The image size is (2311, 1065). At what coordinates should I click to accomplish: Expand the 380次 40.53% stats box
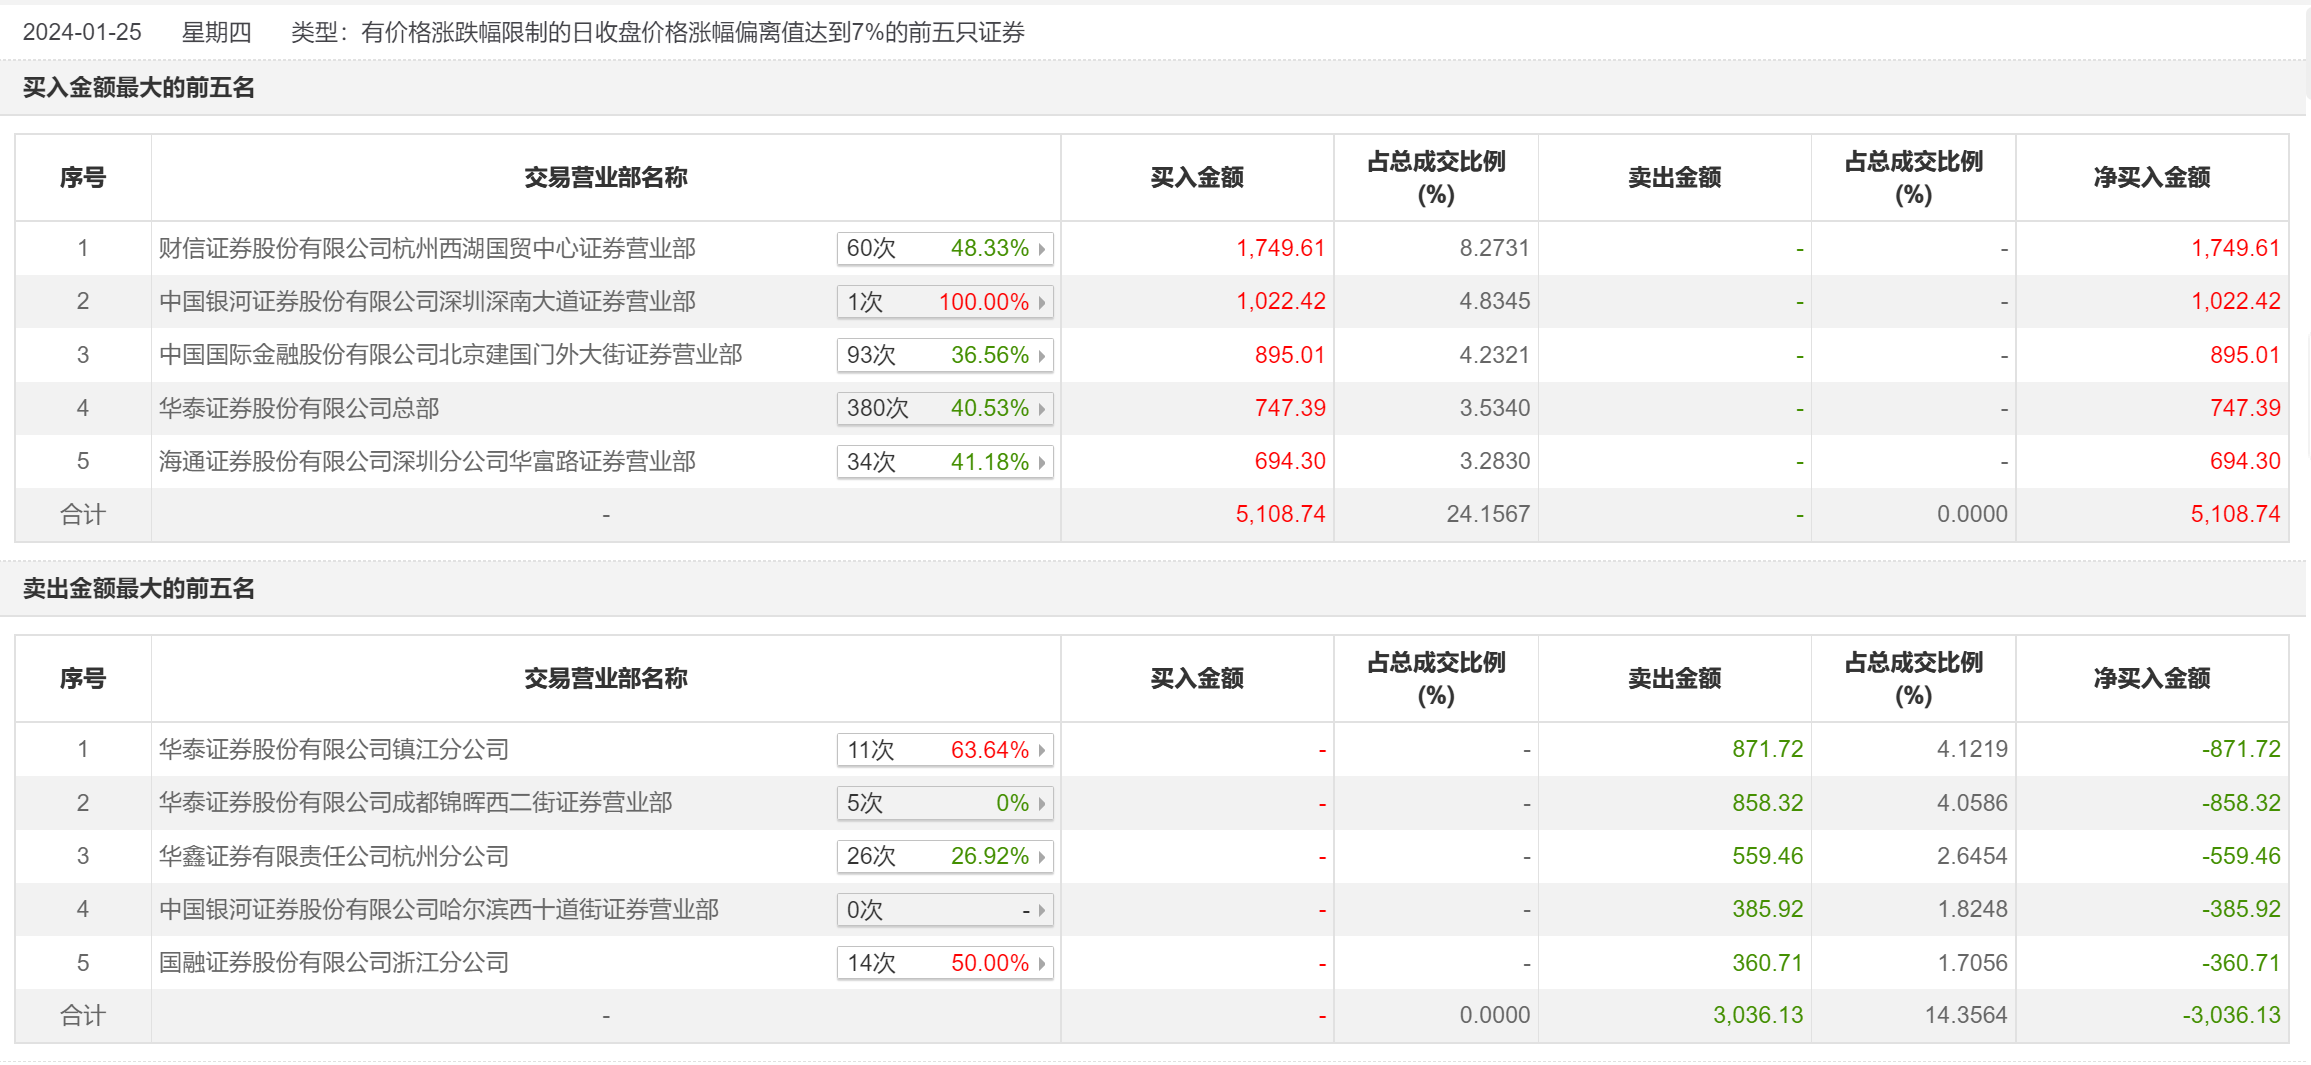945,408
